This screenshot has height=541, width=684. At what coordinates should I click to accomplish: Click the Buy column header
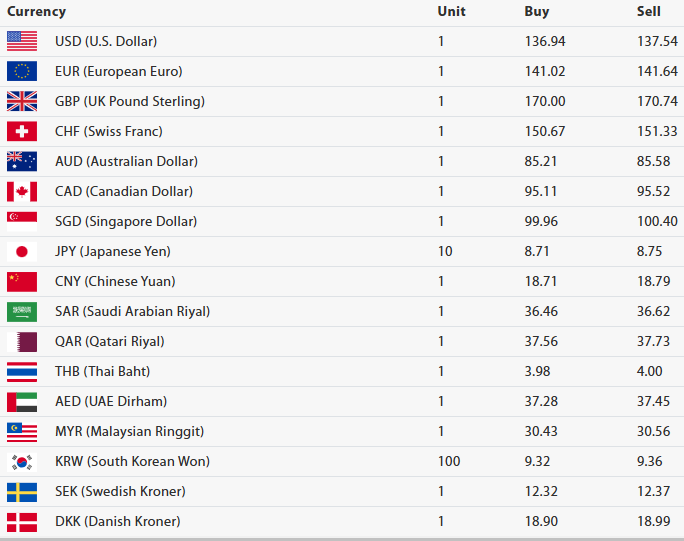(536, 12)
